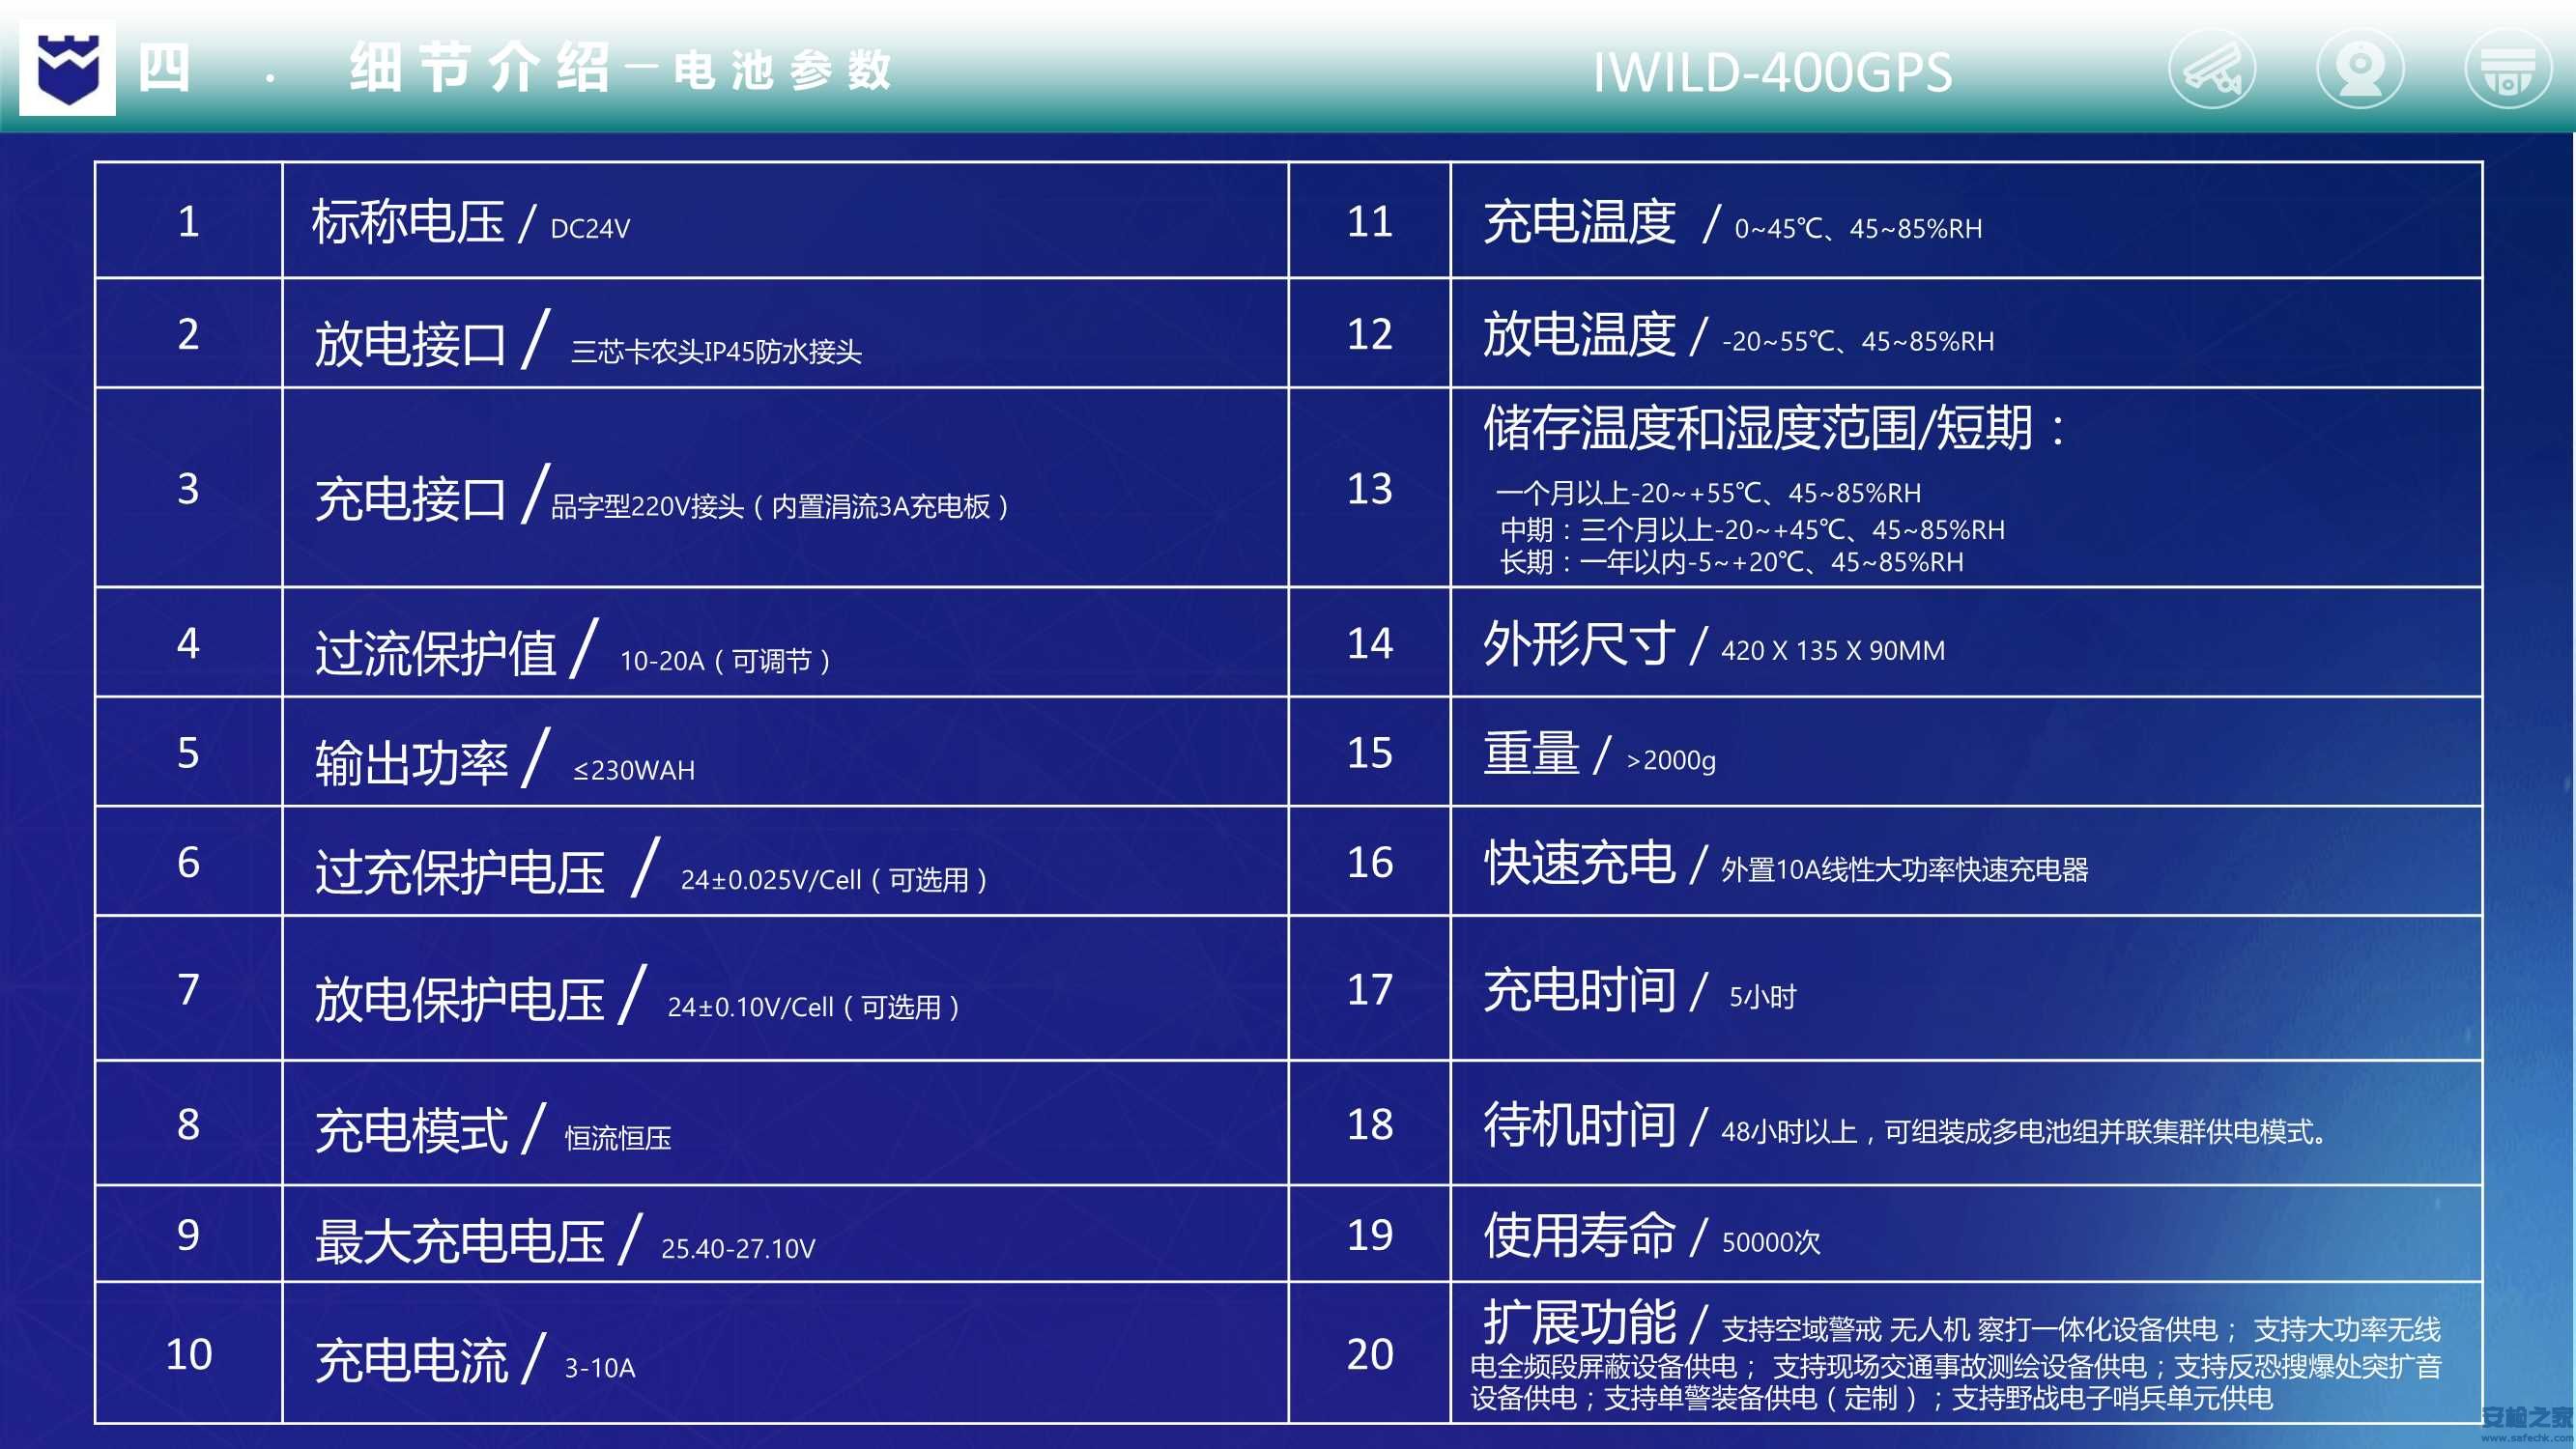Image resolution: width=2576 pixels, height=1449 pixels.
Task: Select the 扩展功能 row label
Action: point(1579,1322)
